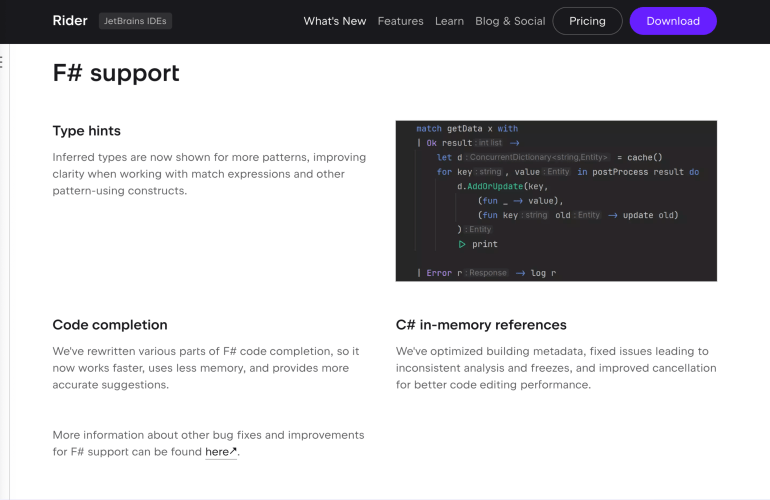The height and width of the screenshot is (500, 770).
Task: Follow the "here" link for F# fixes
Action: pyautogui.click(x=217, y=452)
